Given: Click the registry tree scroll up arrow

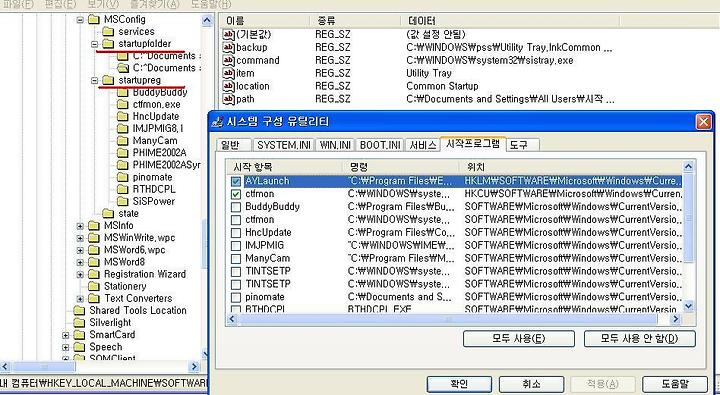Looking at the screenshot, I should pyautogui.click(x=207, y=20).
